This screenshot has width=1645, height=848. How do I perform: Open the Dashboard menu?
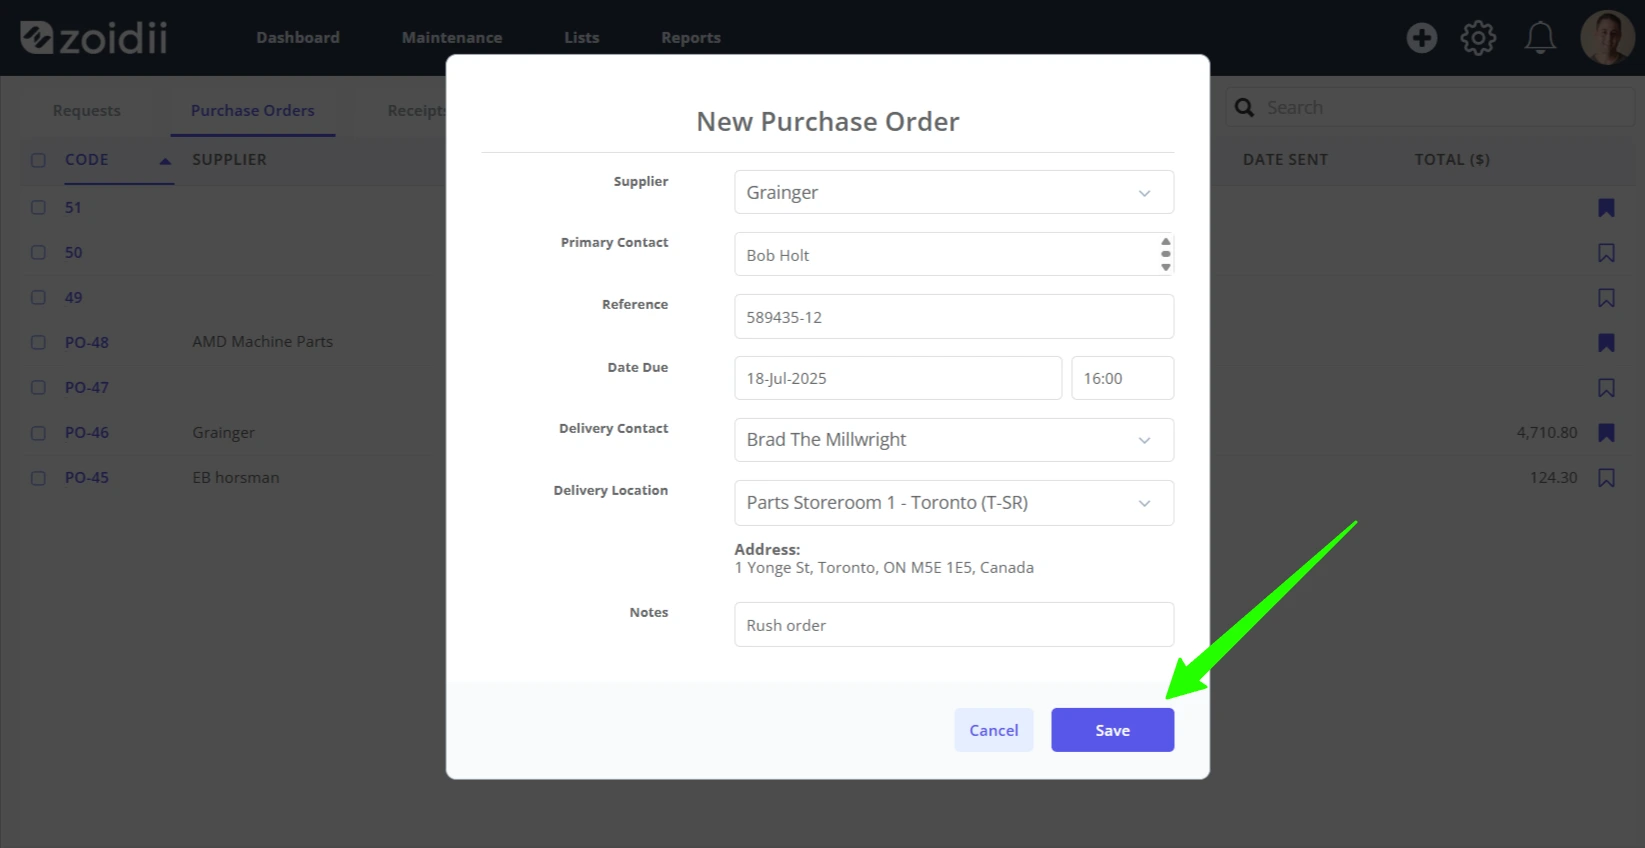point(298,38)
